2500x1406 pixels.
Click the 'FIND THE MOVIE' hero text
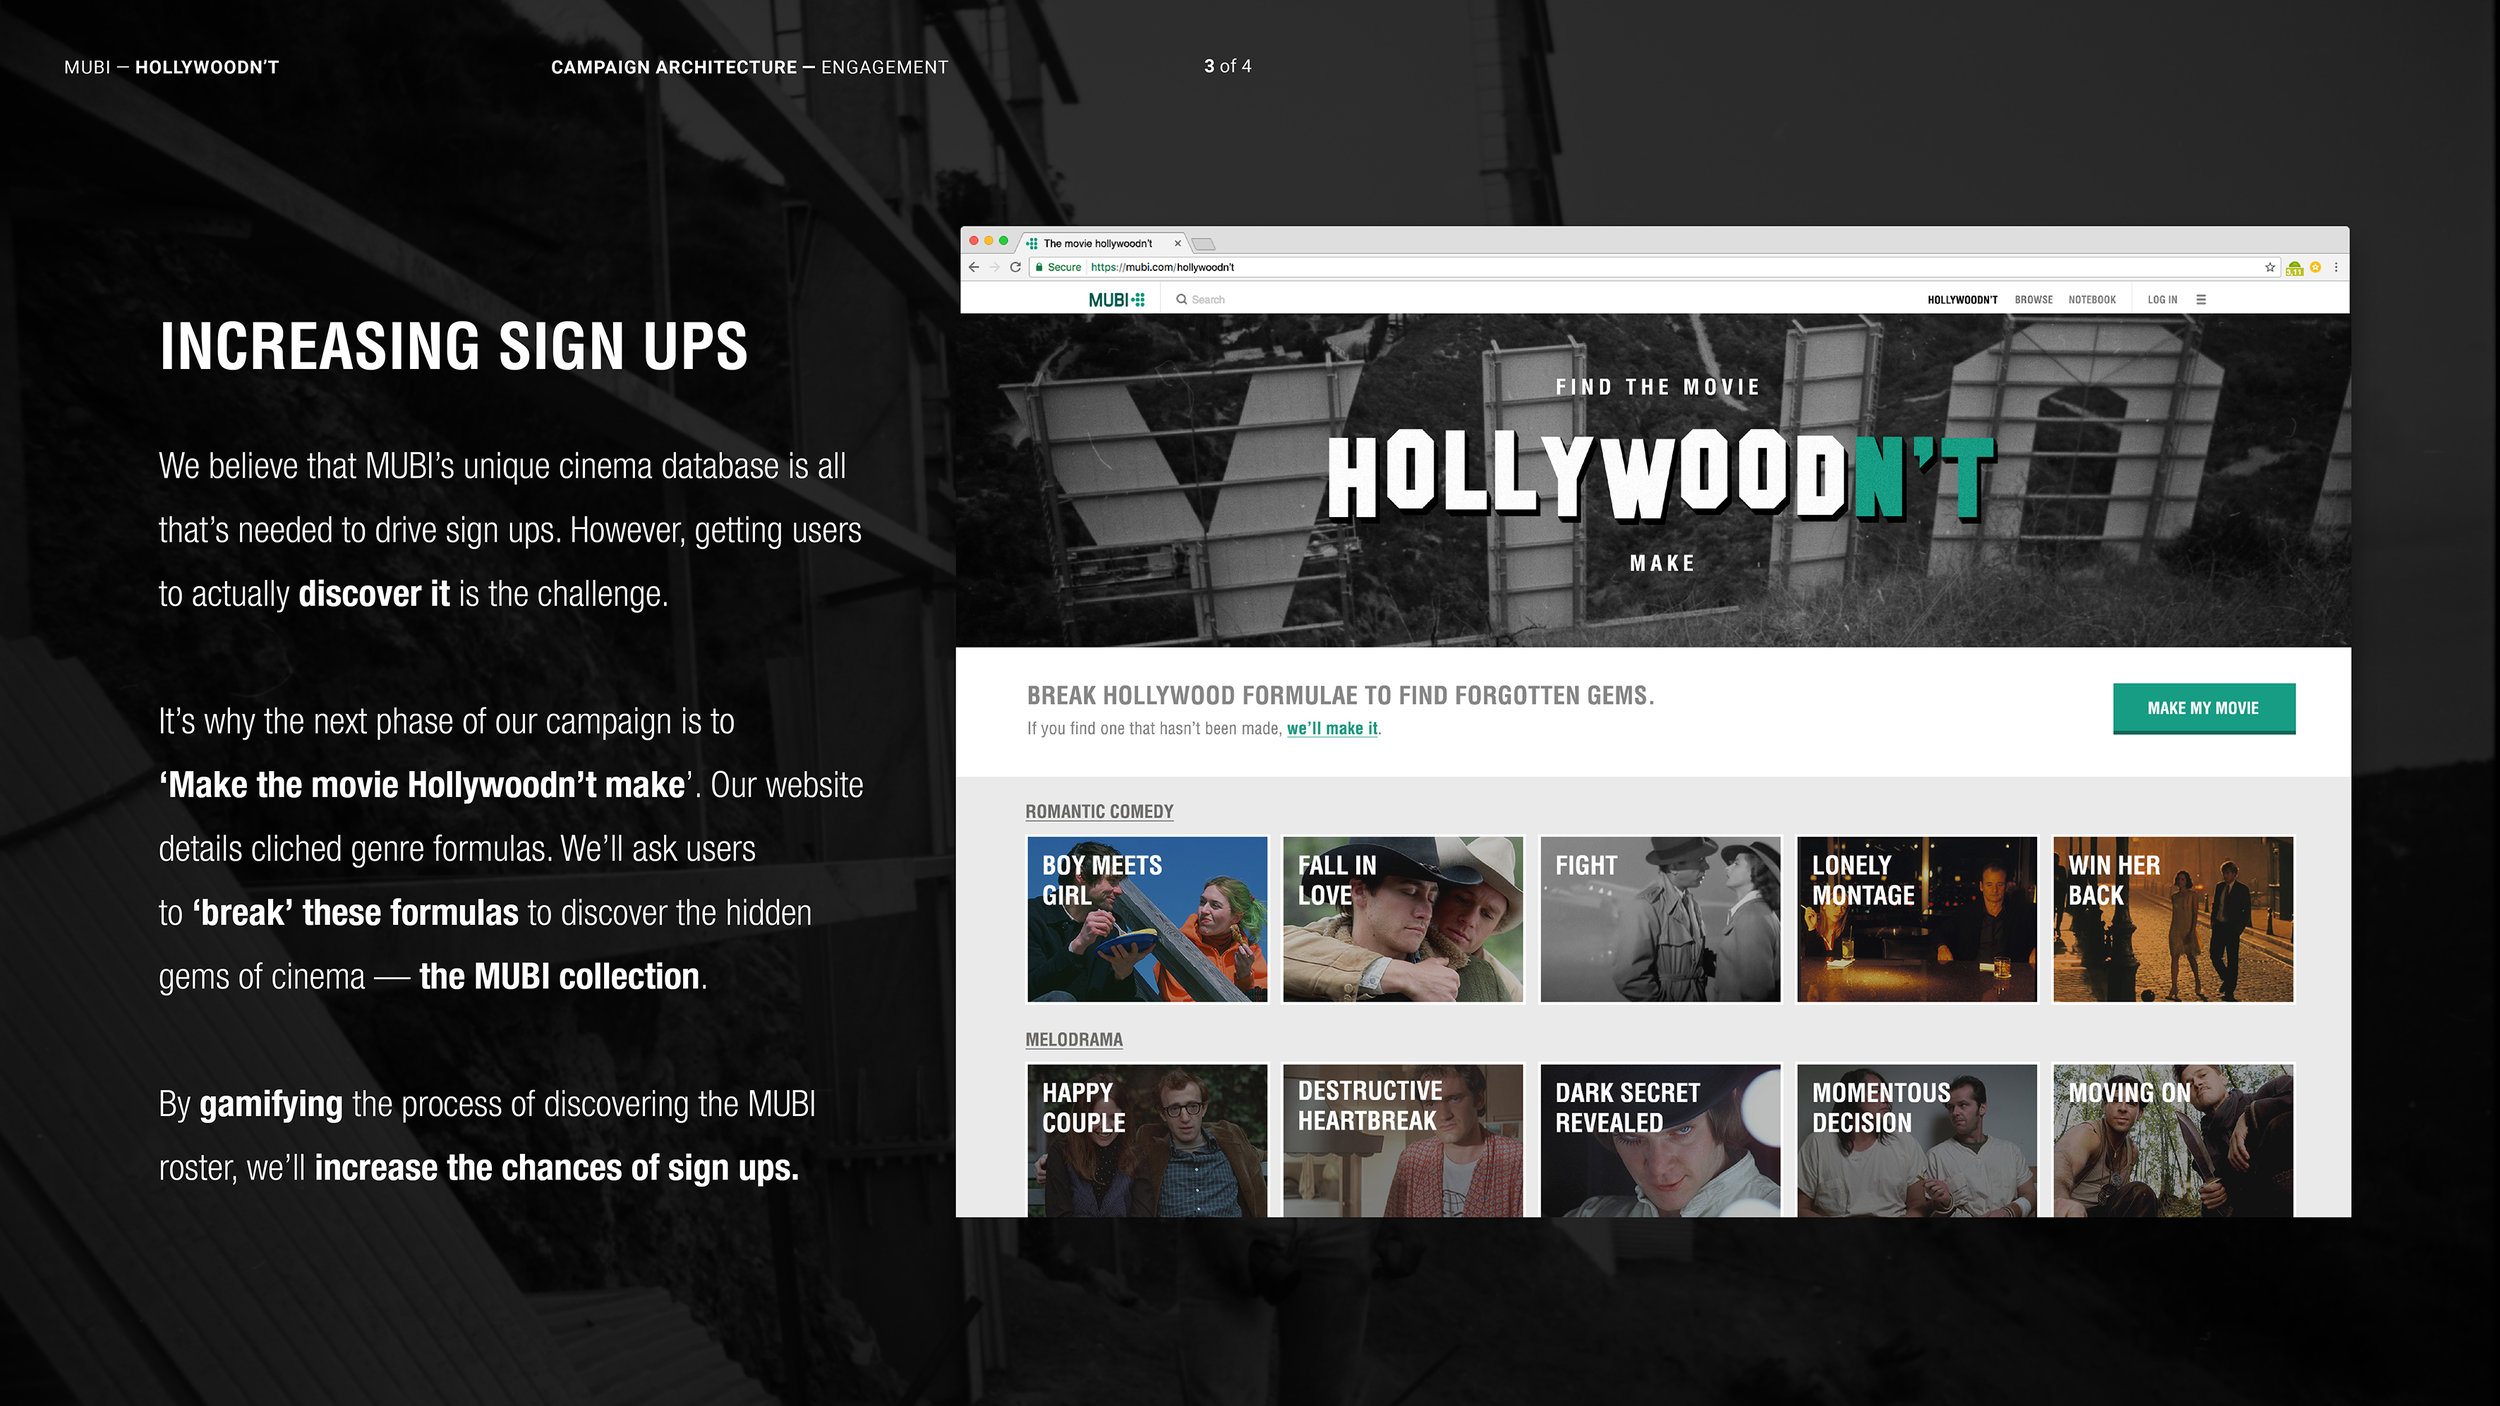(x=1657, y=387)
